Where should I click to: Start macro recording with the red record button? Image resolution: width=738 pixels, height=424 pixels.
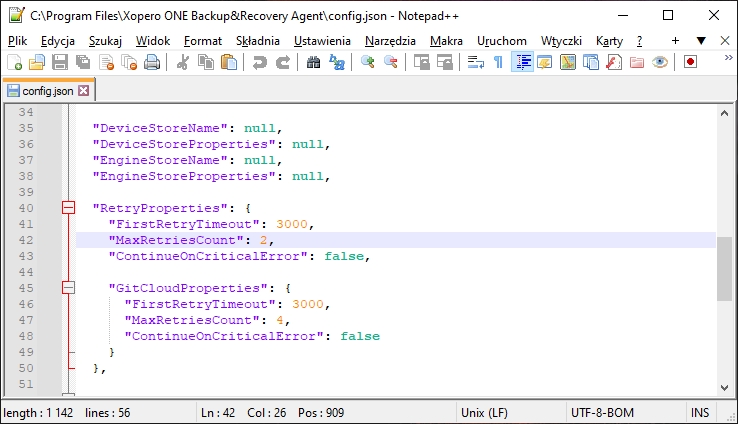(x=690, y=62)
